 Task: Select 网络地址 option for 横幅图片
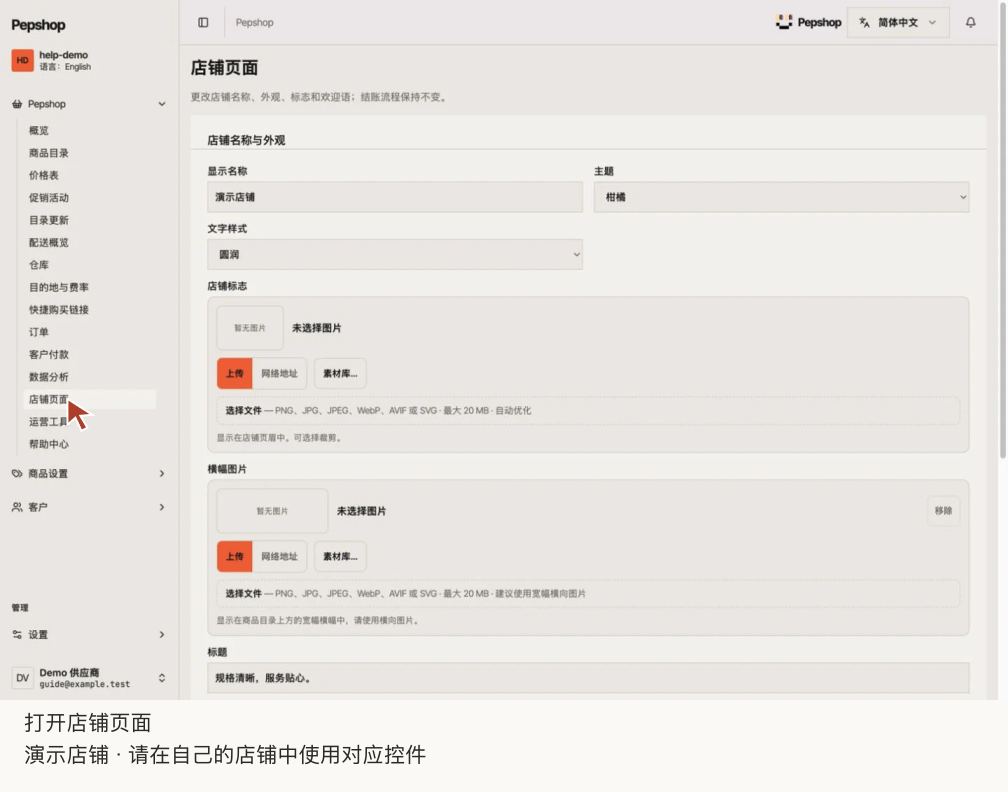coord(279,557)
